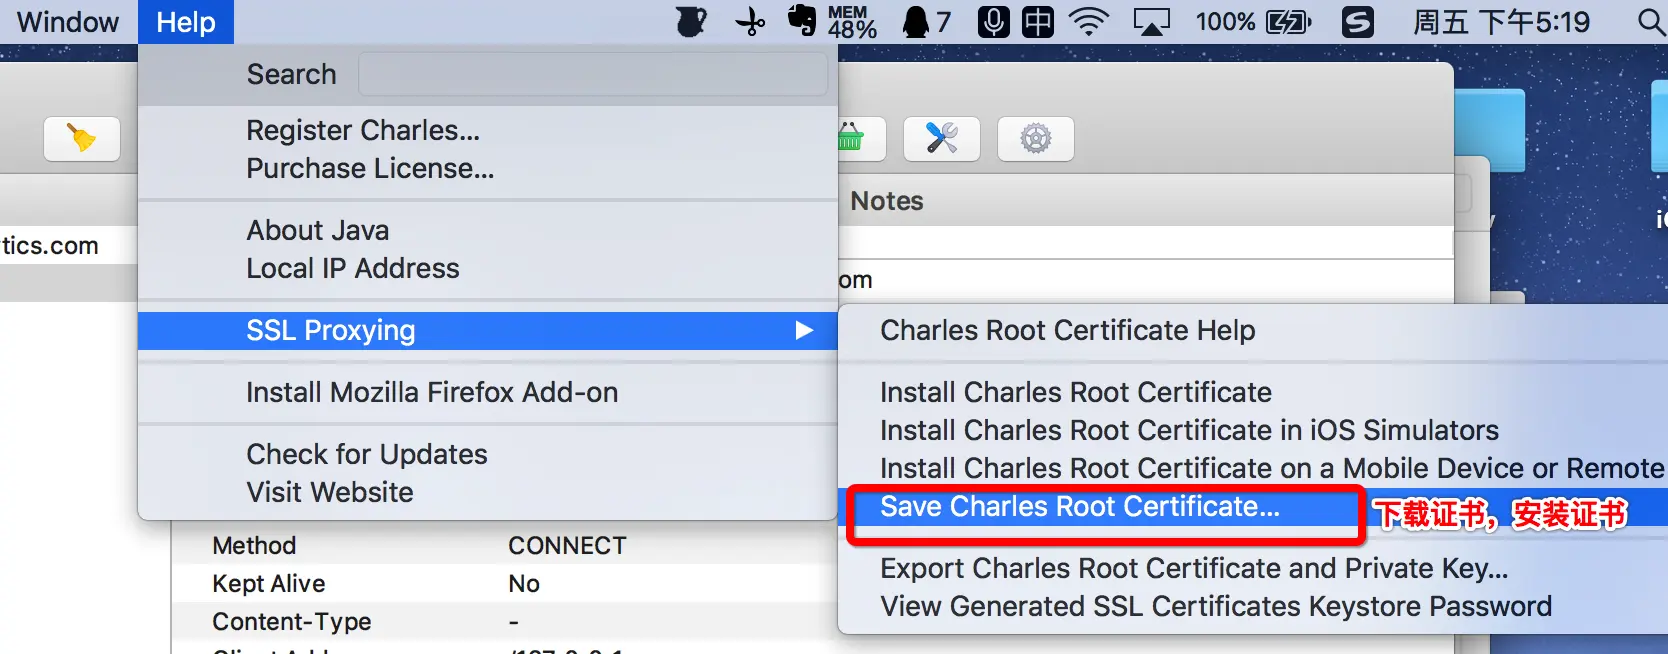
Task: Click the Chinese input method icon
Action: pos(1038,21)
